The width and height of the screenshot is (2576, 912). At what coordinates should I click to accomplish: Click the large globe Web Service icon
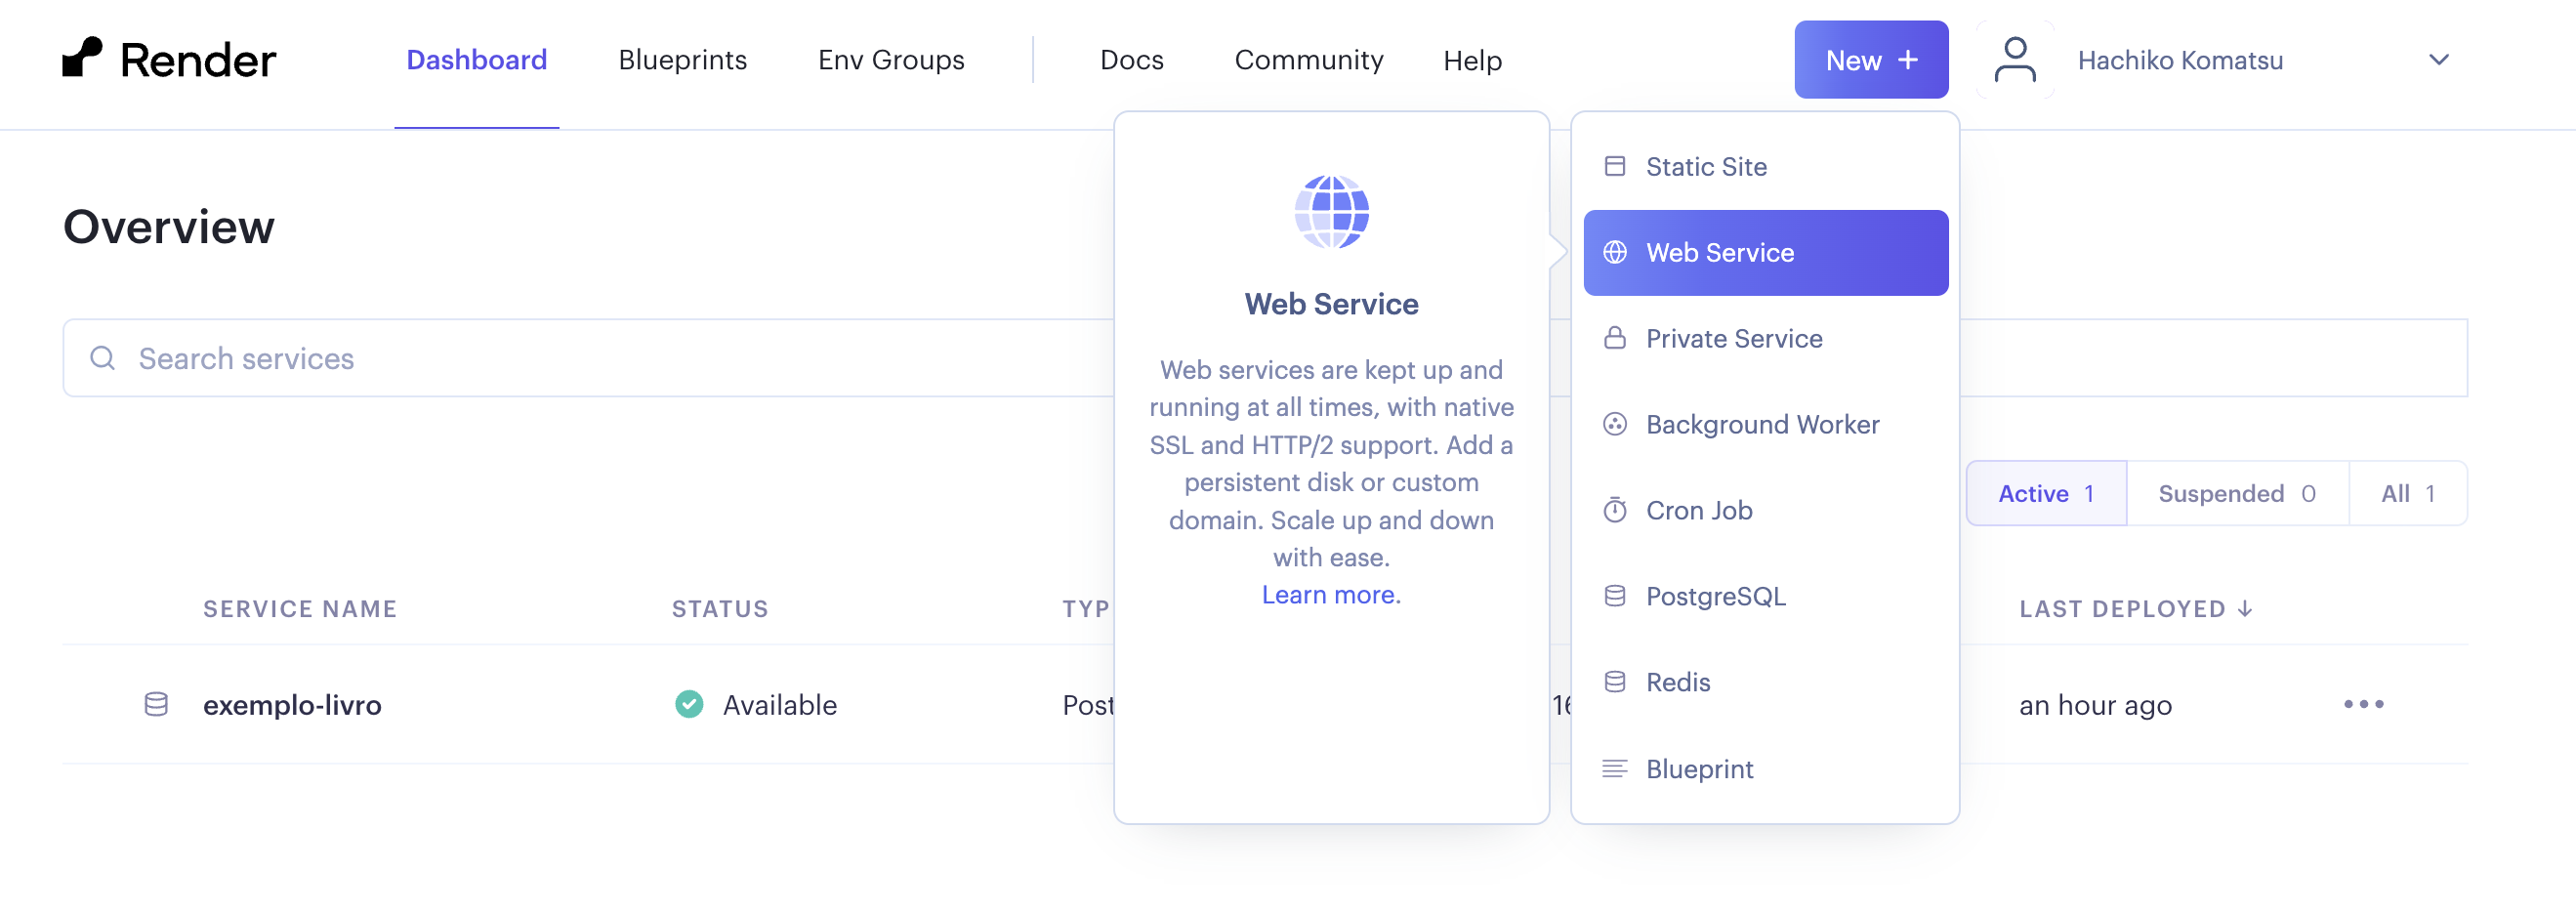pos(1331,212)
